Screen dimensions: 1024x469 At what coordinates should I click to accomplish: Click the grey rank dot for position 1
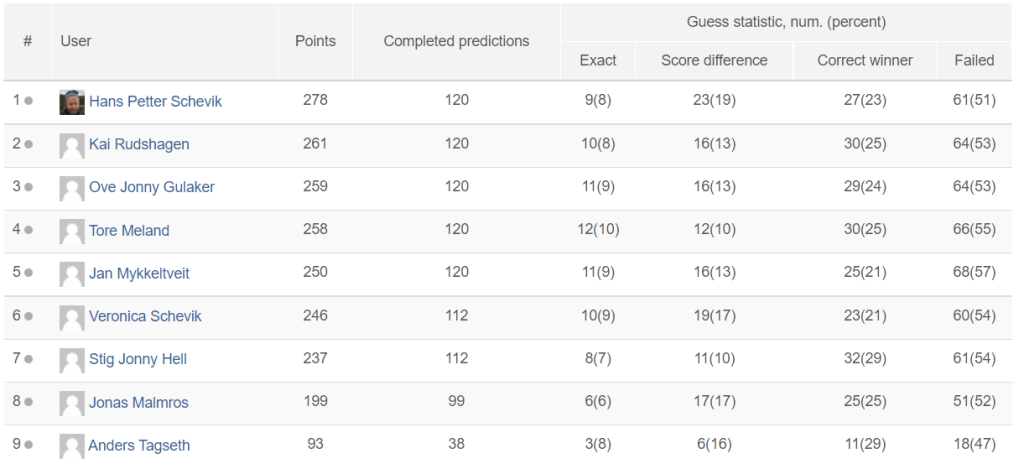point(29,101)
